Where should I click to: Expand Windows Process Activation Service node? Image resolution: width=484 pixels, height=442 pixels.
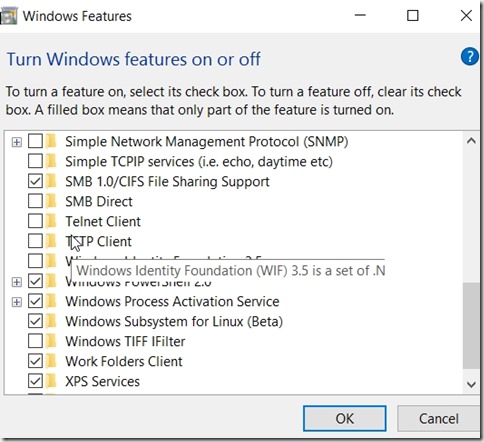click(x=16, y=302)
